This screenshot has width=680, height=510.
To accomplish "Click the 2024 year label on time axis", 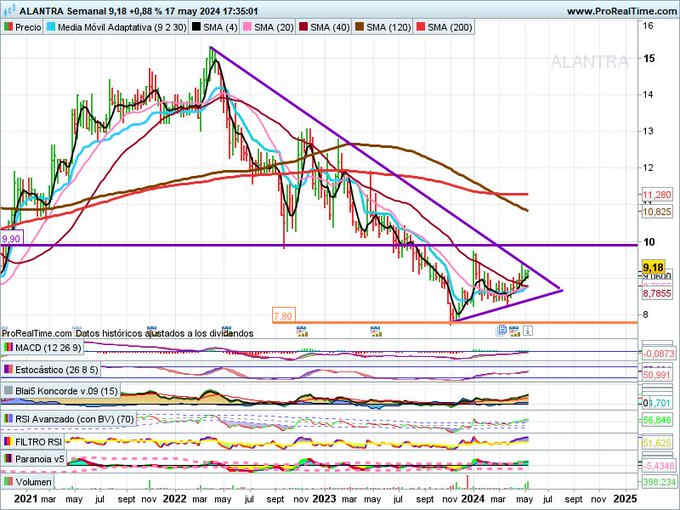I will pos(473,499).
